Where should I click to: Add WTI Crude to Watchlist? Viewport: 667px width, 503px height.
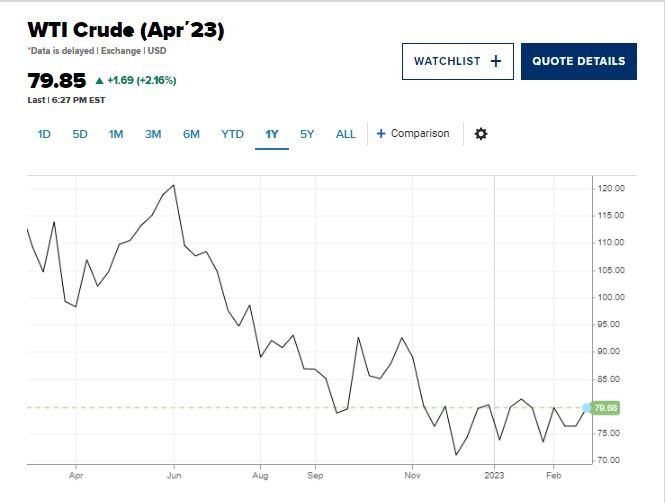click(458, 61)
